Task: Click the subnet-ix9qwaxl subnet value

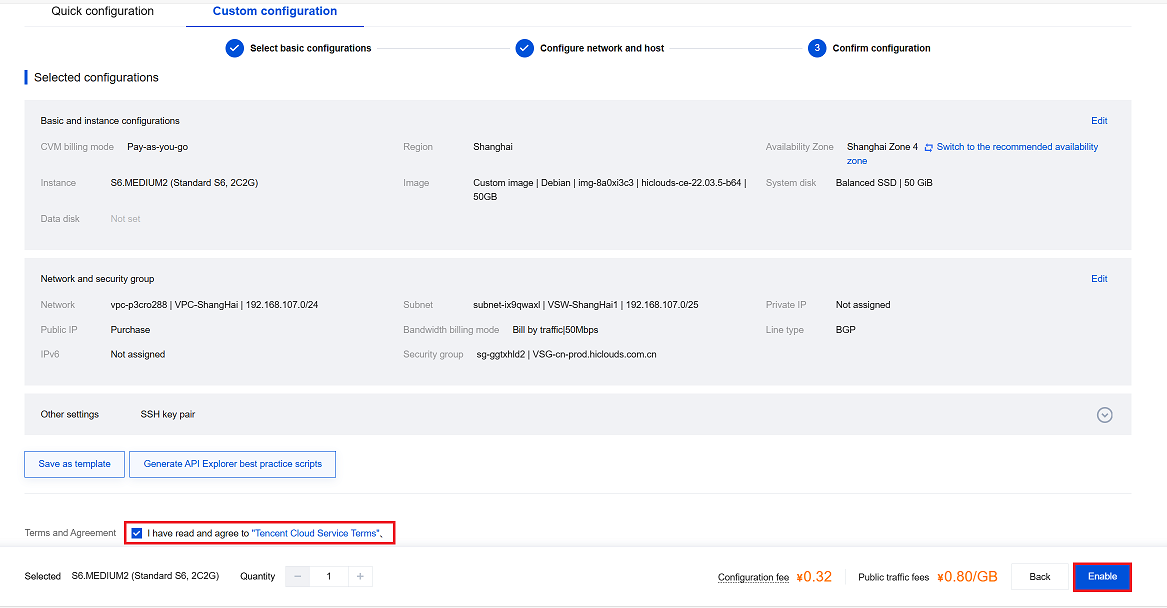Action: pyautogui.click(x=586, y=304)
